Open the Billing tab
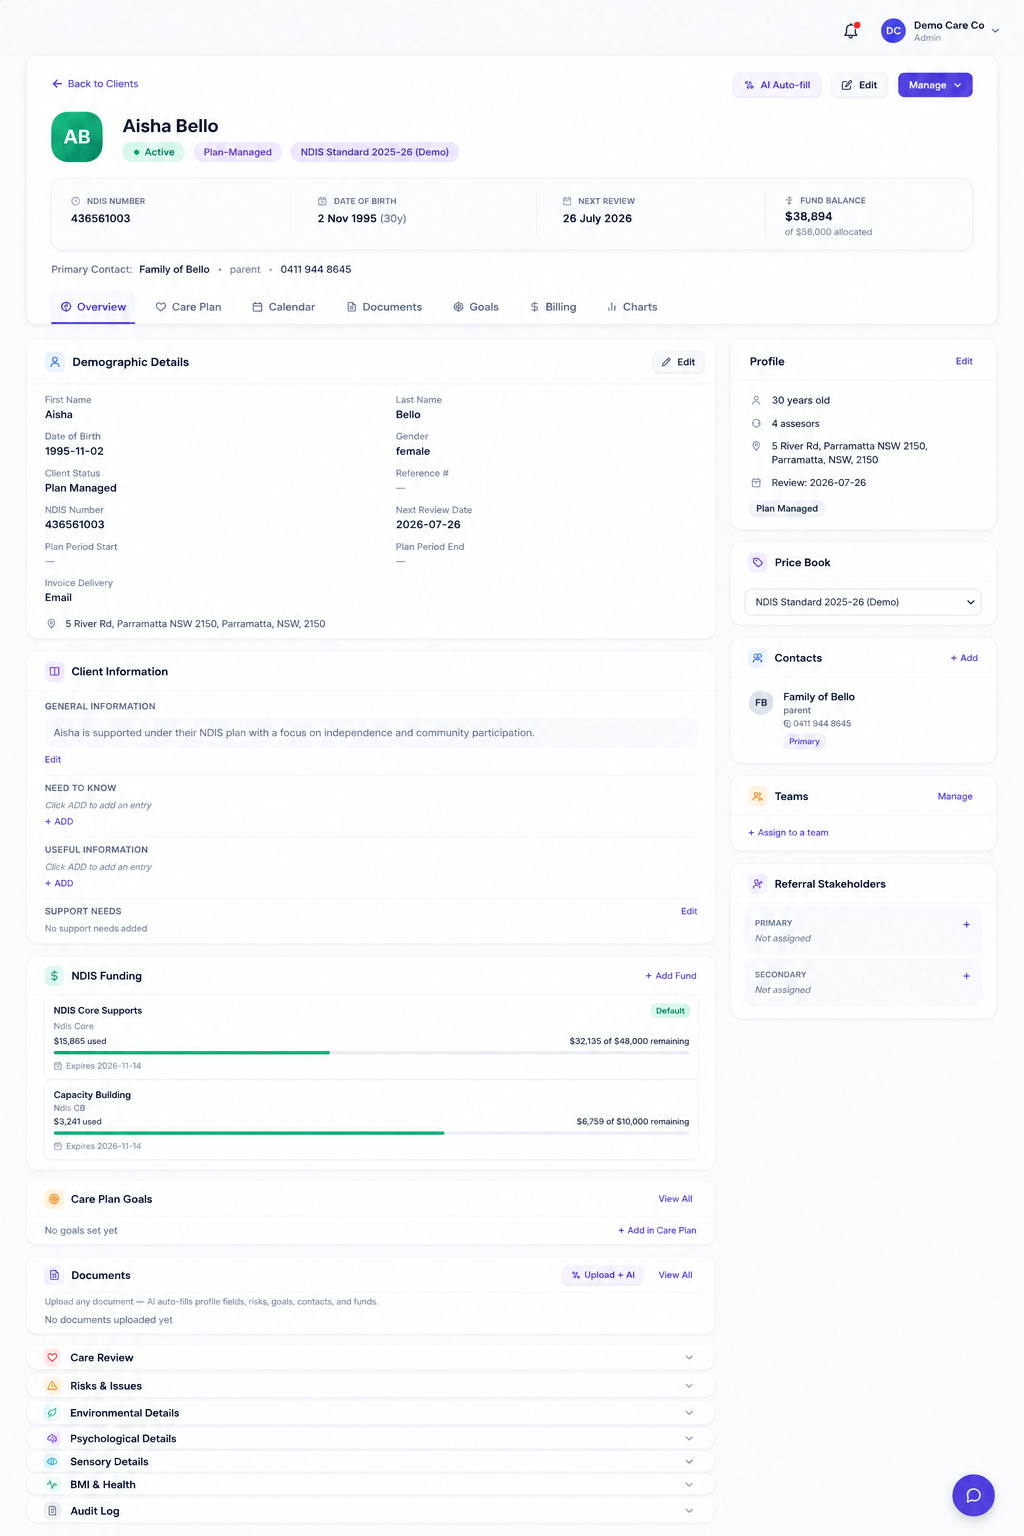 click(553, 307)
